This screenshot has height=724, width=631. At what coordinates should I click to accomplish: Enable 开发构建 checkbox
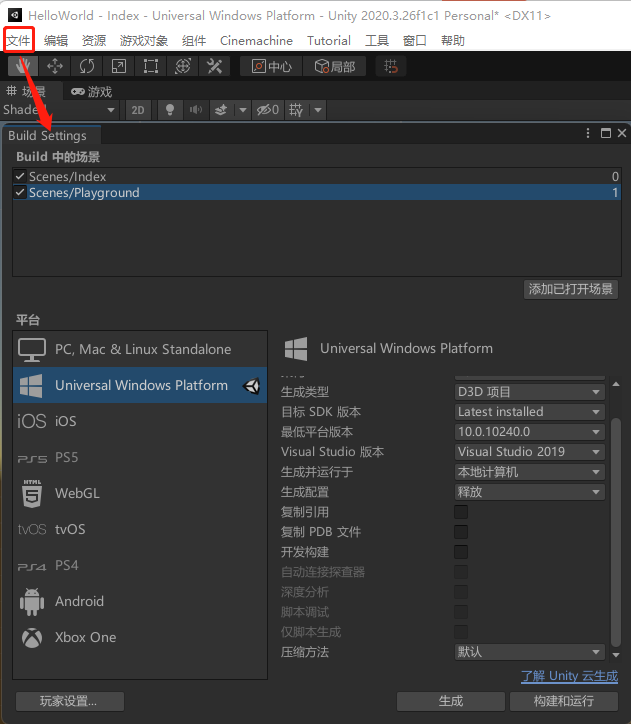tap(461, 552)
